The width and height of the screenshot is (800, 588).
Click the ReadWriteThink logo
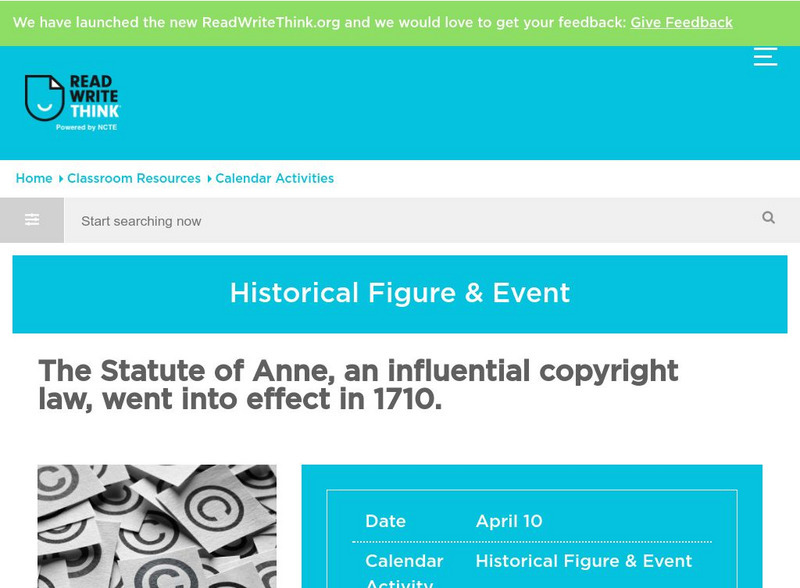click(x=72, y=98)
